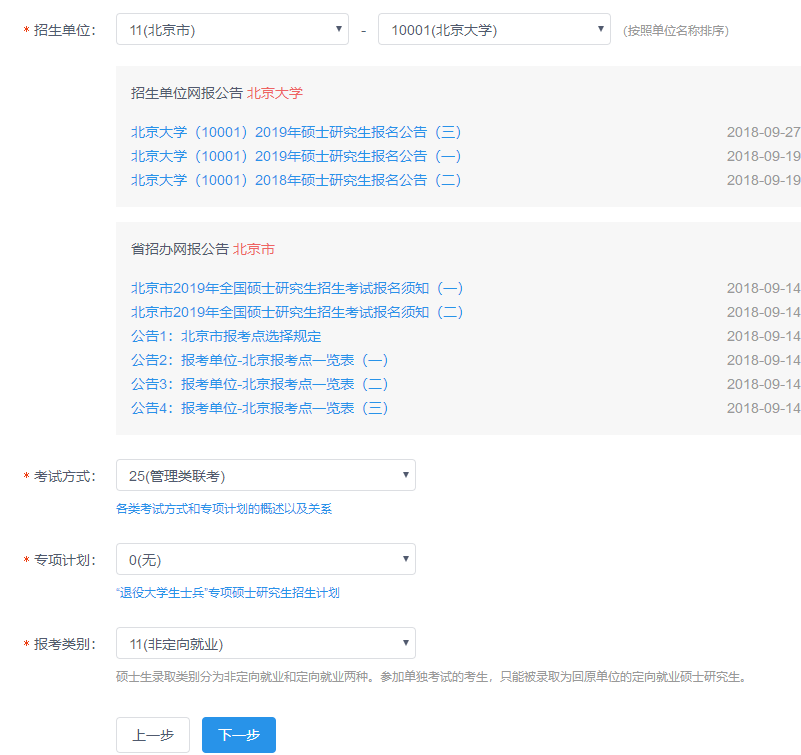Expand the 考试方式 dropdown showing 25(管理类联考)
Screen dimensions: 801x755
click(x=265, y=476)
